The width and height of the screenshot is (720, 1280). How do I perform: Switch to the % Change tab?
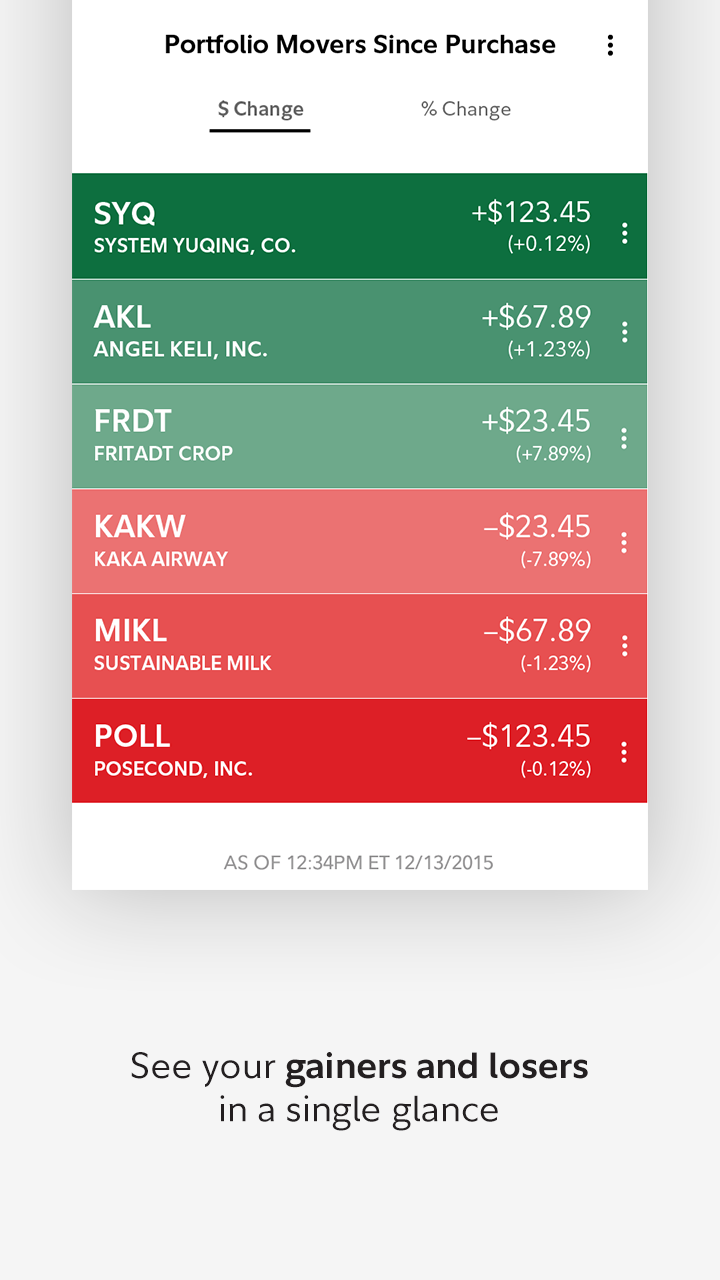(x=466, y=109)
